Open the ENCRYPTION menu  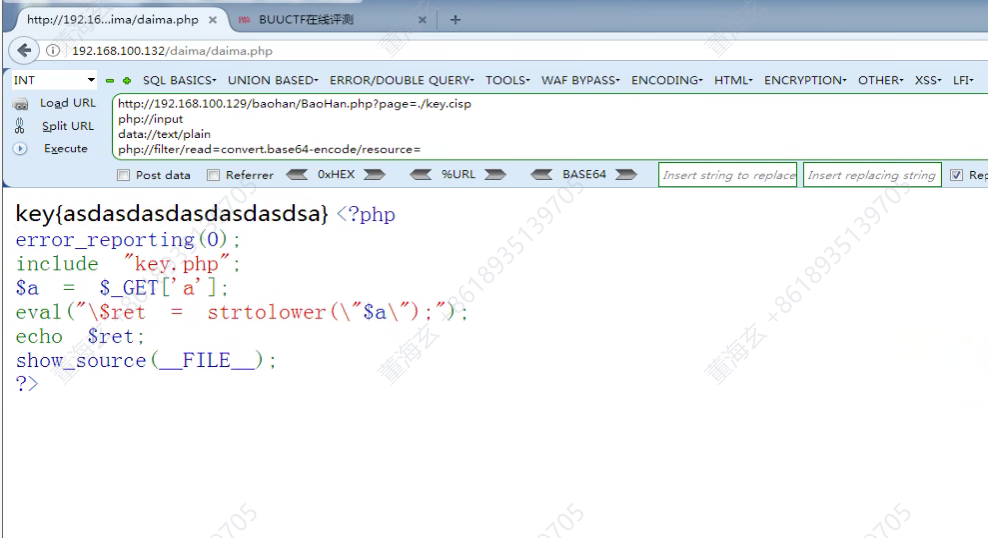click(805, 80)
